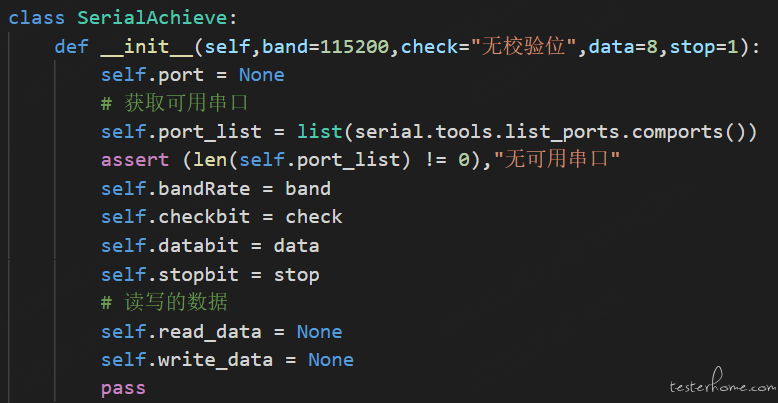Click self.port = None line

(193, 75)
